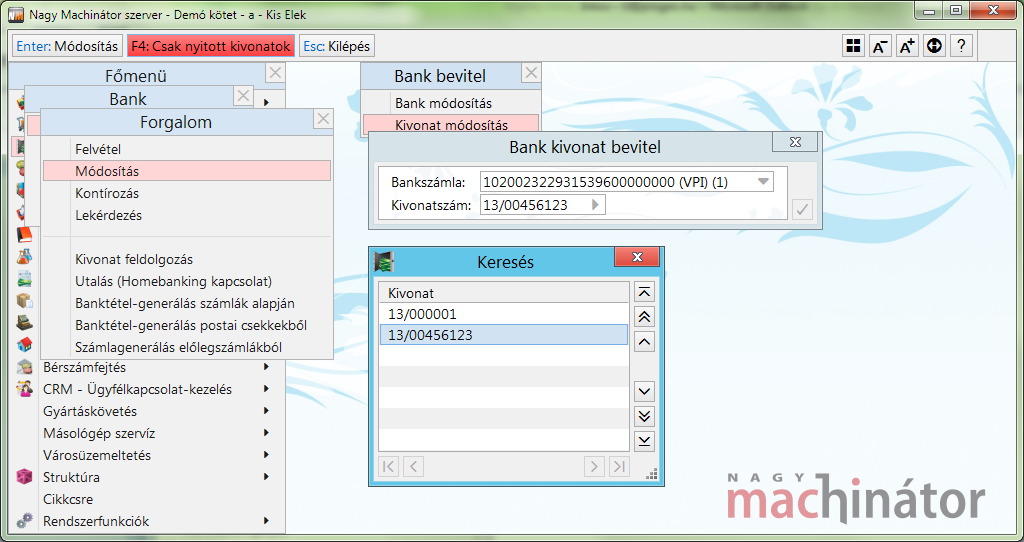Confirm Bank kivonat bevitel with checkmark button

click(x=802, y=210)
